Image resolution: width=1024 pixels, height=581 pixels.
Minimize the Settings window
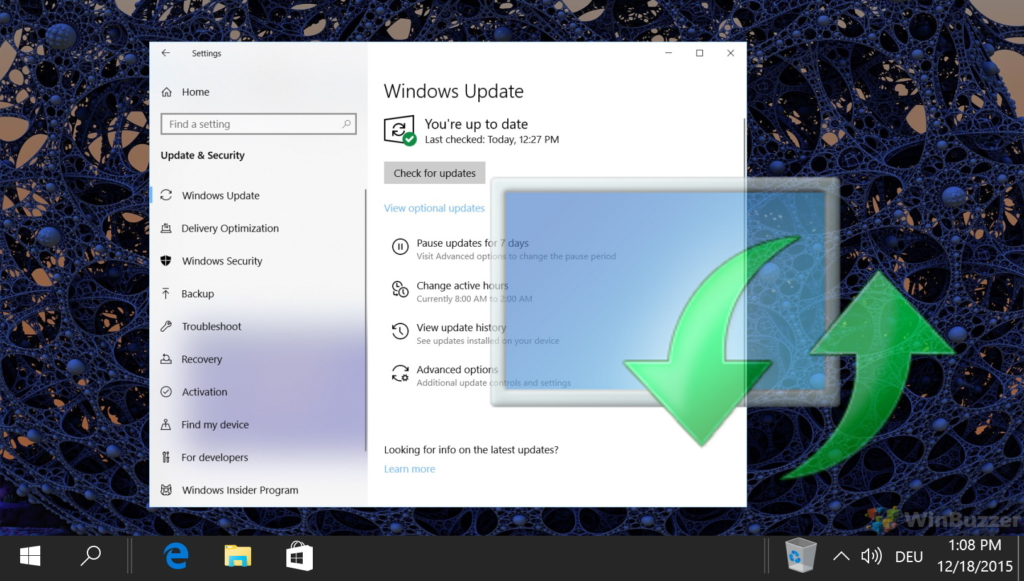pos(668,53)
